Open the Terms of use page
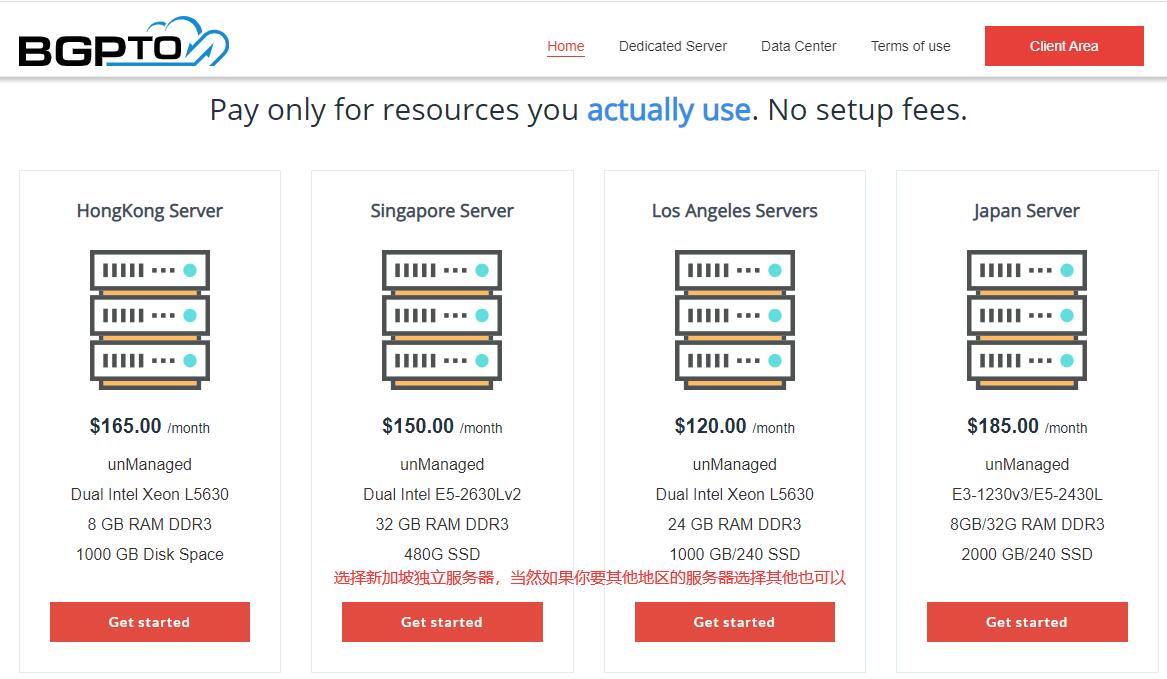This screenshot has height=679, width=1167. click(910, 46)
